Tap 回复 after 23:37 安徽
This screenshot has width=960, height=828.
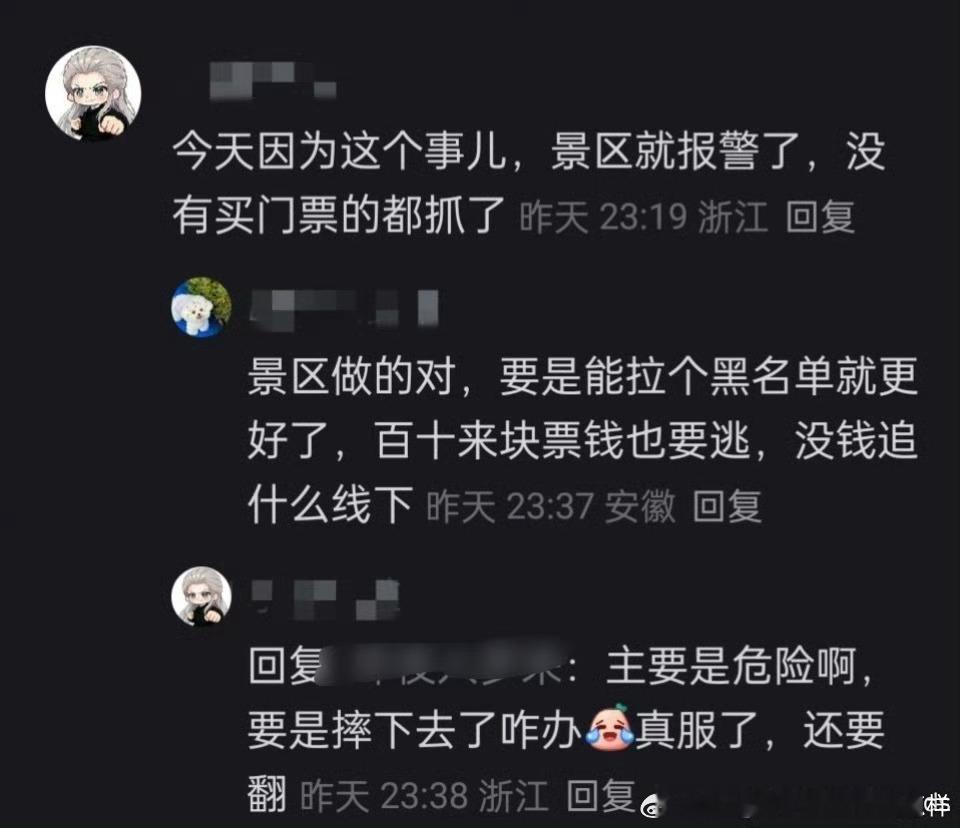[x=727, y=506]
